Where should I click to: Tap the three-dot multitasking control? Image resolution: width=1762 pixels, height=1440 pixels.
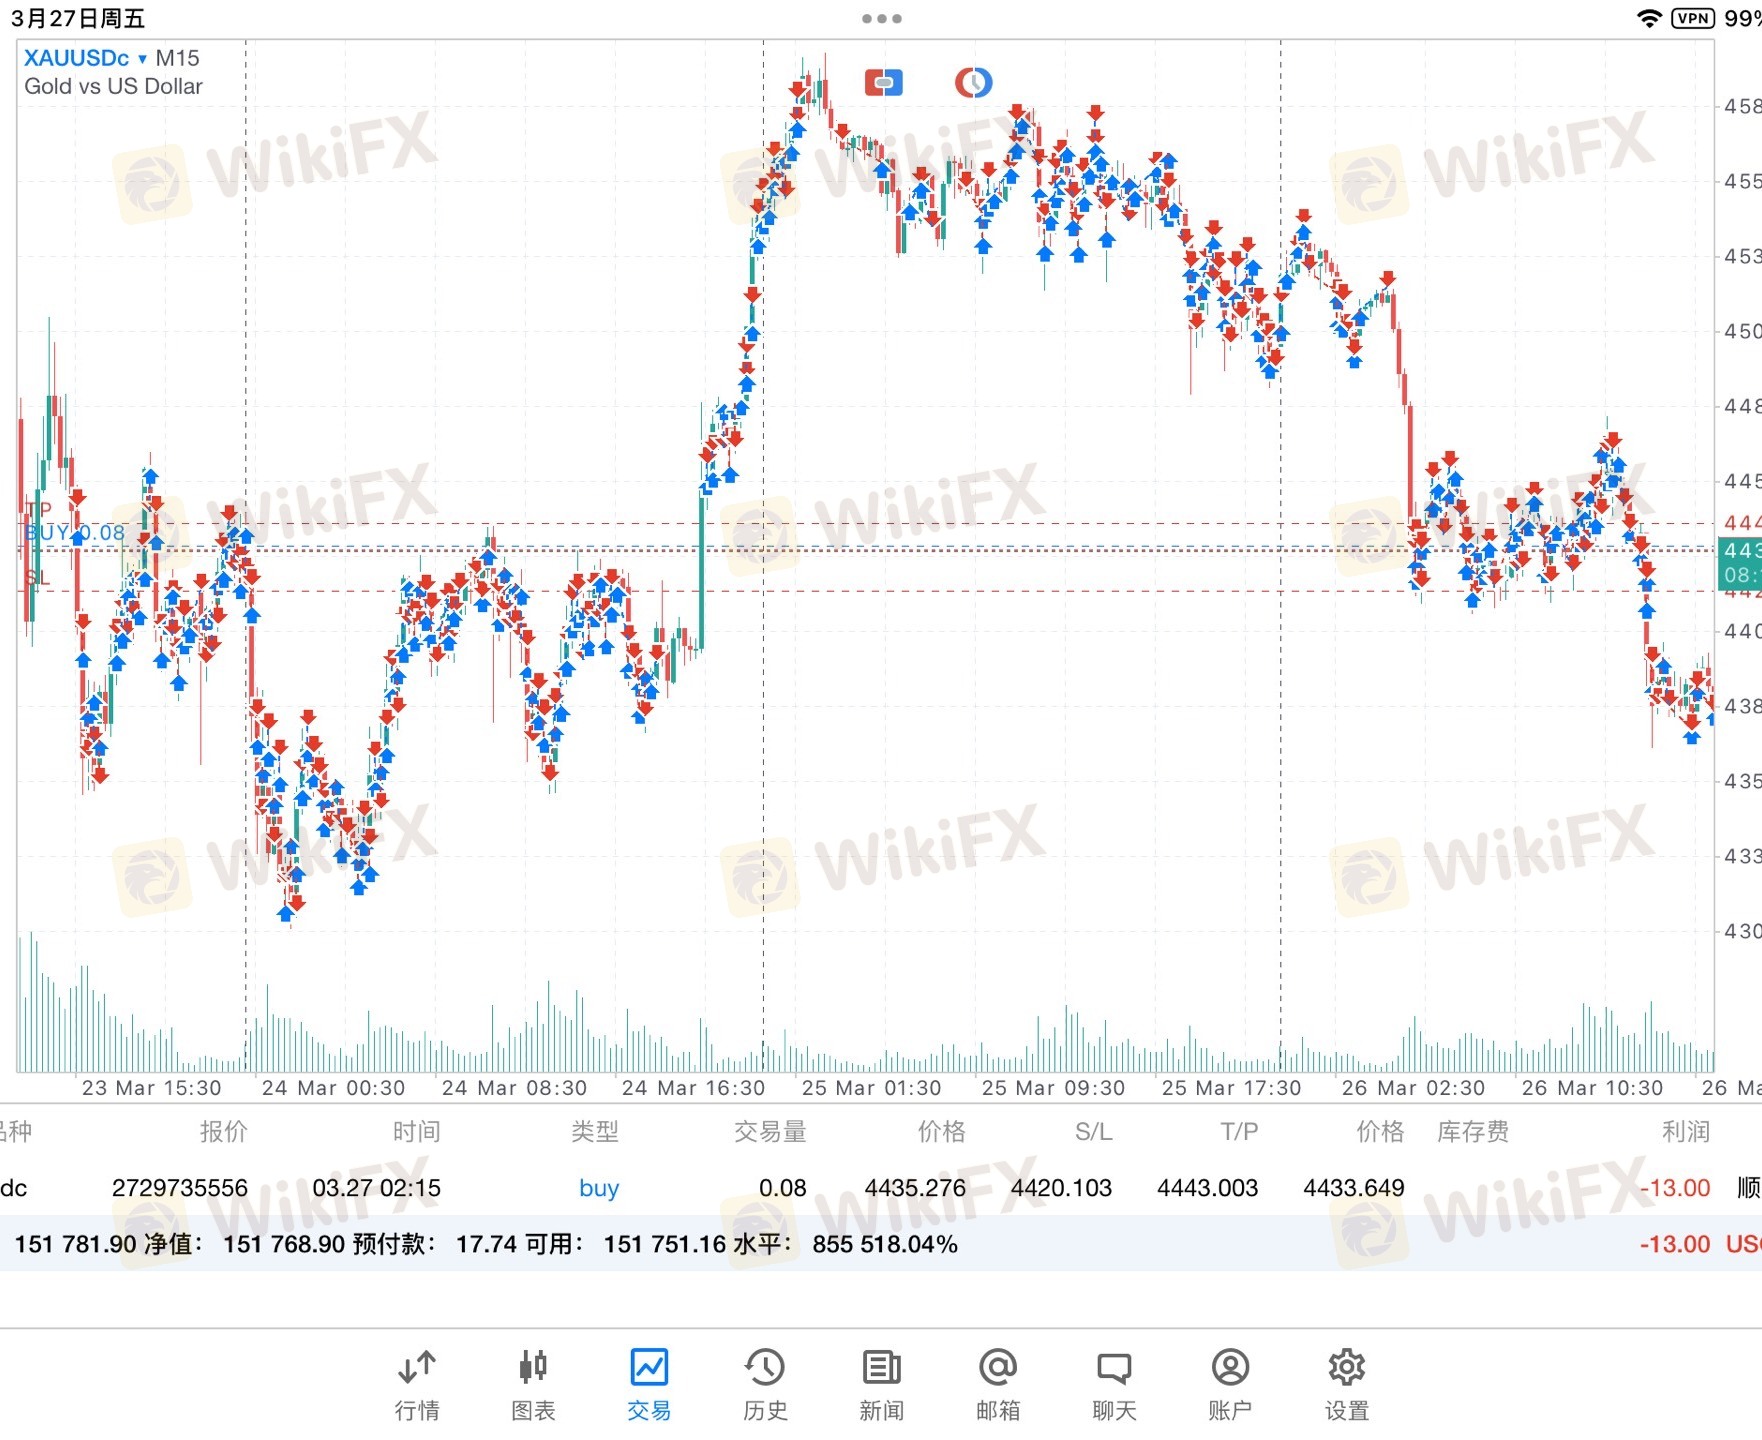[x=881, y=18]
